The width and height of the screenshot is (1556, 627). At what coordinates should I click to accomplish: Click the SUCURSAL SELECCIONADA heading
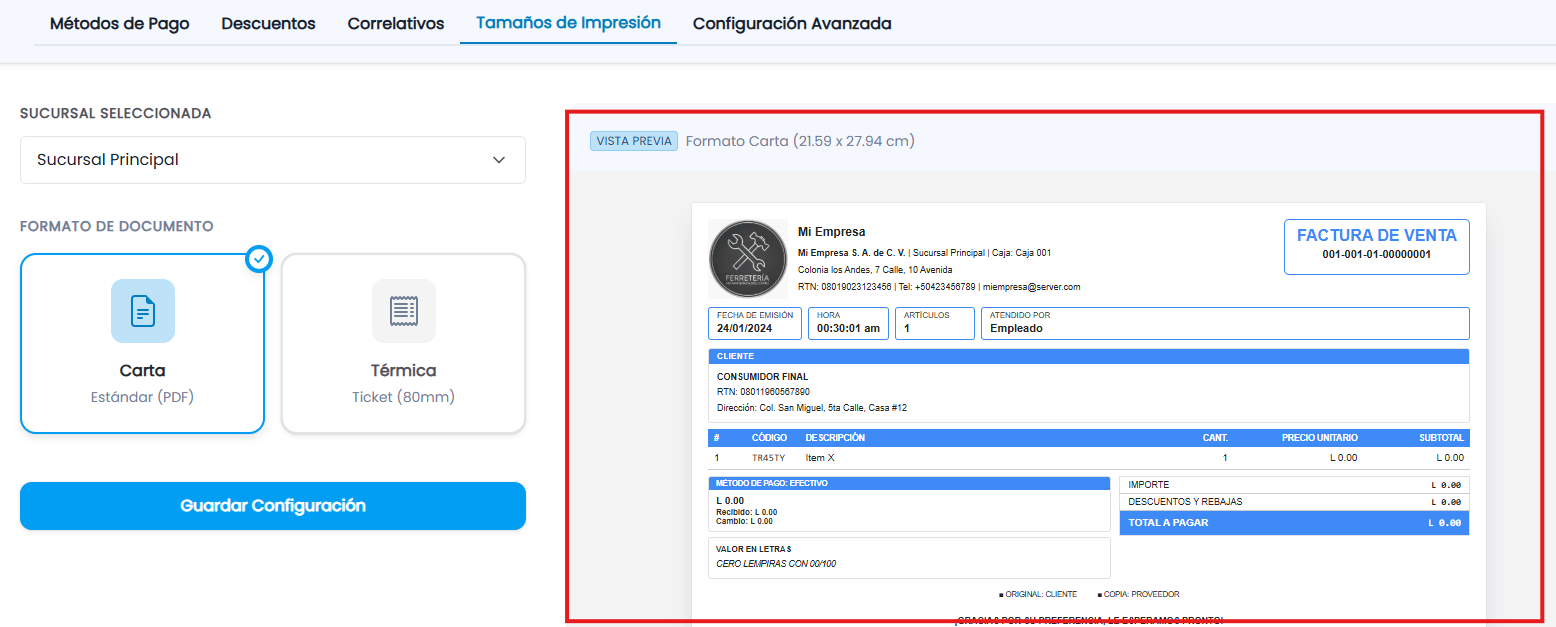coord(116,114)
